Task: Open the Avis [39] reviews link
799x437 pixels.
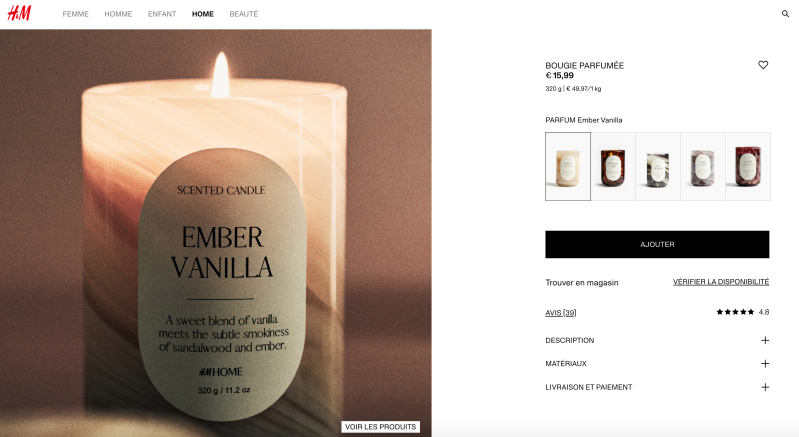Action: click(561, 313)
